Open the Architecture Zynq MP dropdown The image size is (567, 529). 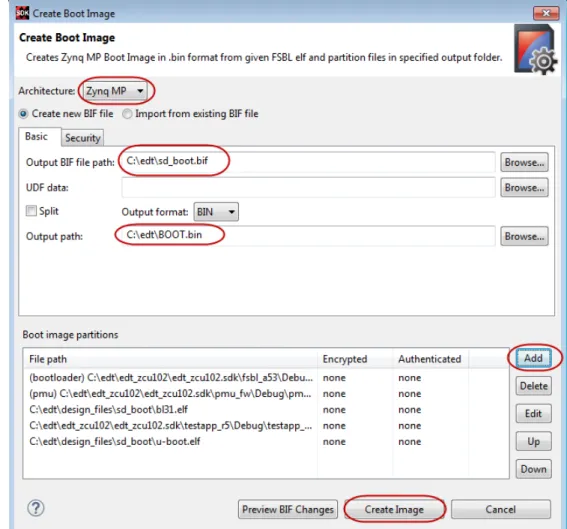(115, 91)
